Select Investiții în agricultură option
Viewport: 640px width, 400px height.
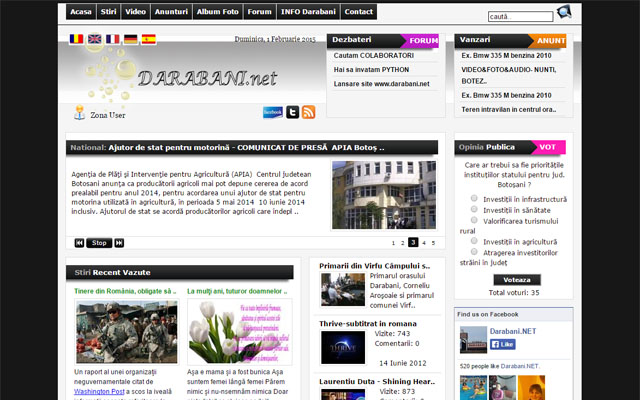coord(474,240)
